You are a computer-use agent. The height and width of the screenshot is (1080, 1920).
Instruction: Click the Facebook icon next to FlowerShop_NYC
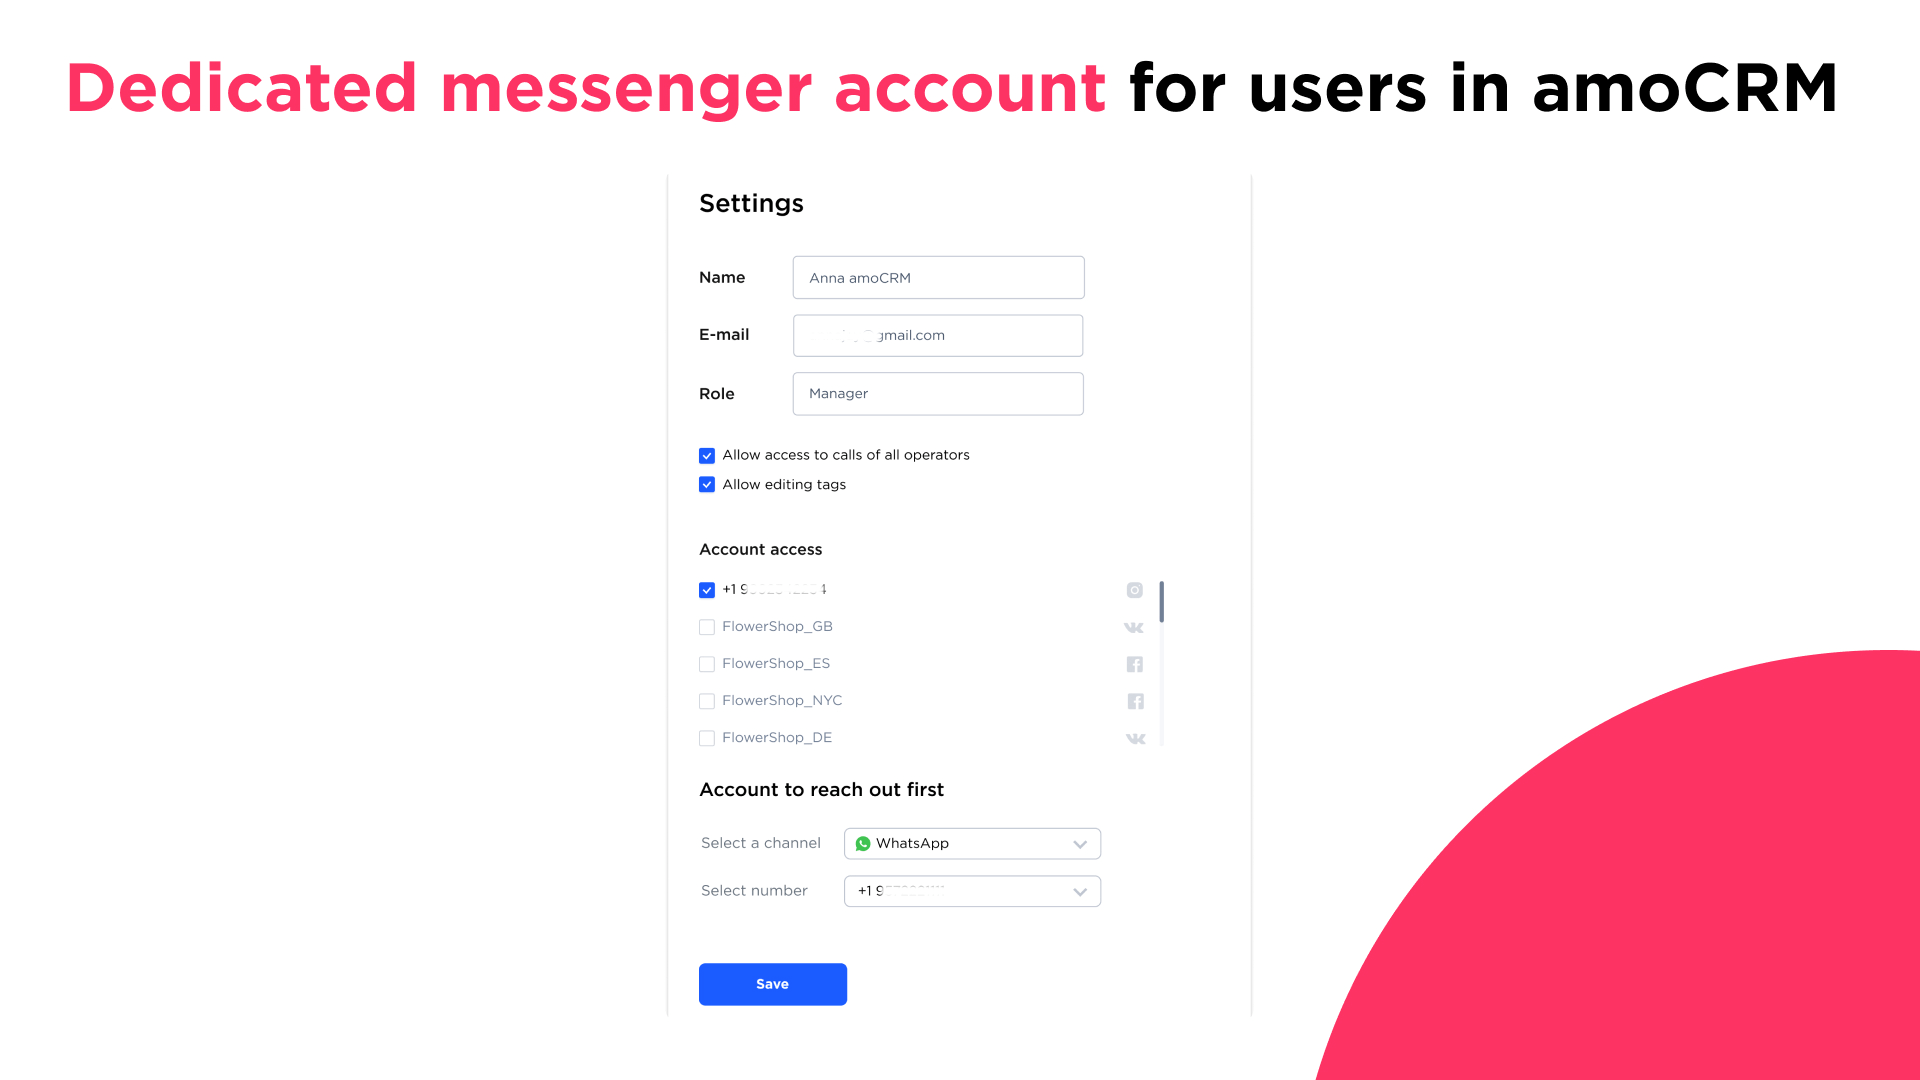click(x=1134, y=700)
